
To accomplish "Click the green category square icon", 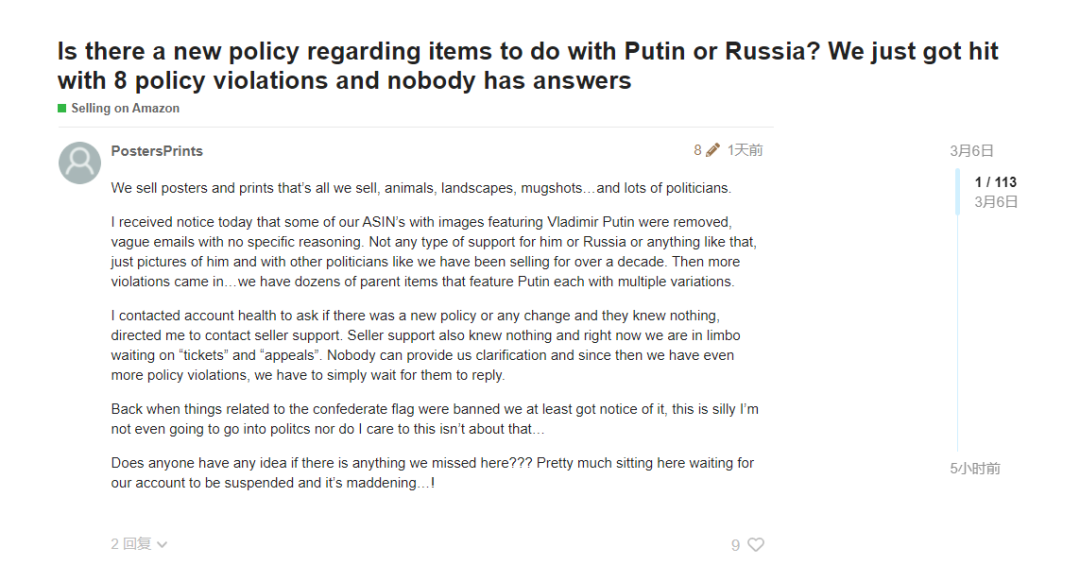I will (x=62, y=108).
